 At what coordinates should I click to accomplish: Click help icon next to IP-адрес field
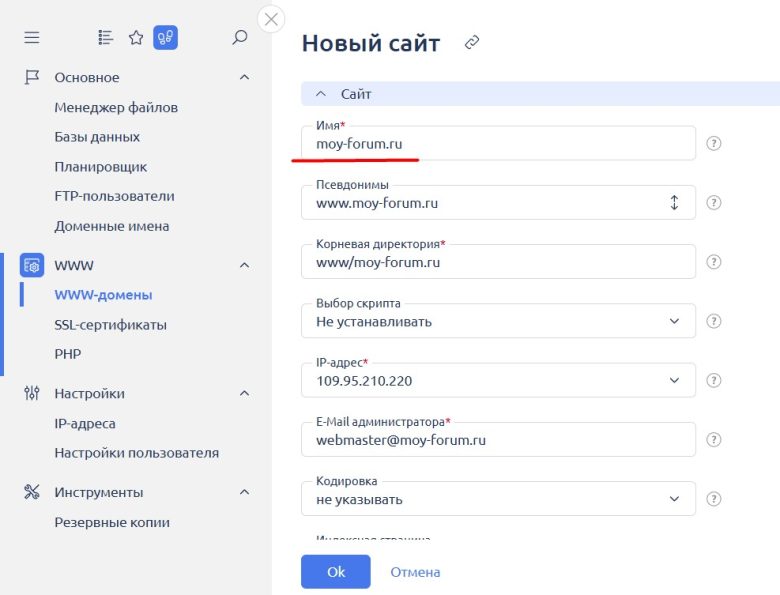pos(714,381)
